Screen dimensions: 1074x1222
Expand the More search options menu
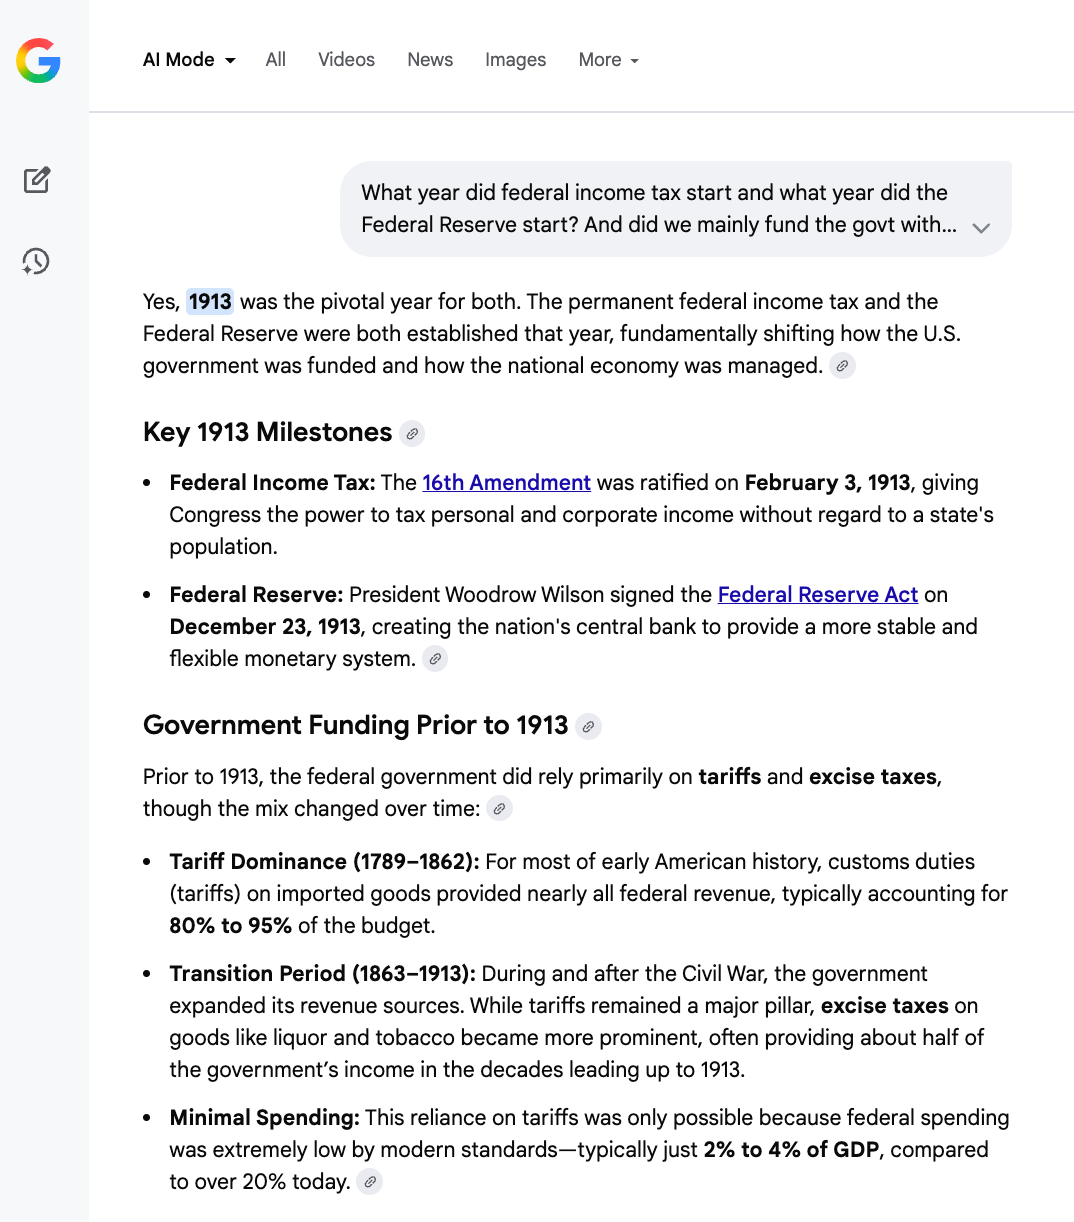608,60
